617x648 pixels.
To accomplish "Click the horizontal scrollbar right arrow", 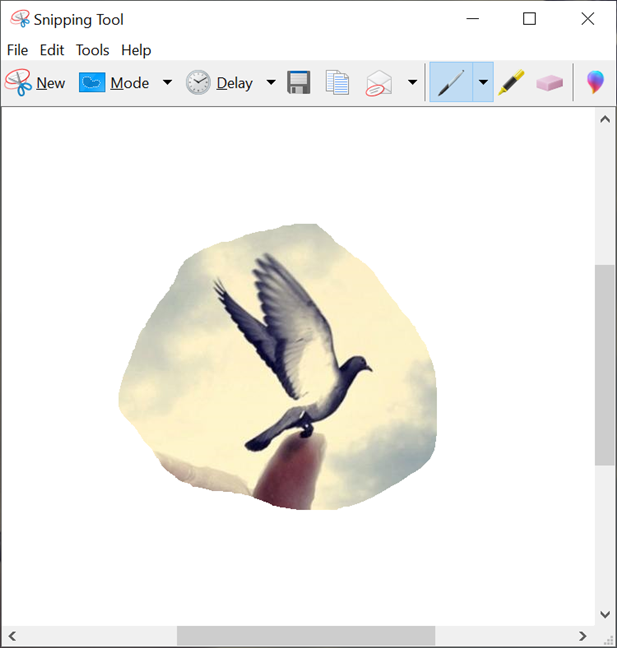I will [x=582, y=636].
